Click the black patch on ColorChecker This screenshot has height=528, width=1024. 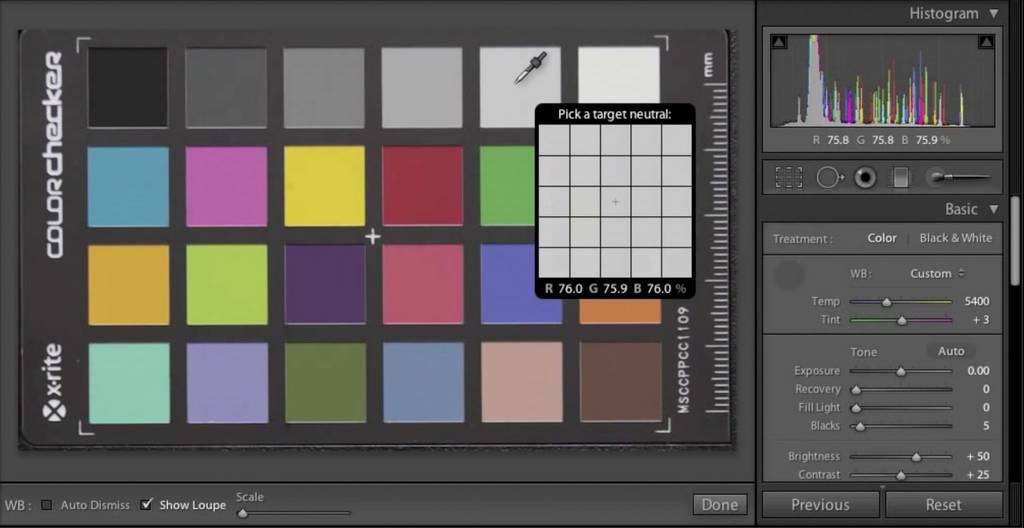point(128,87)
